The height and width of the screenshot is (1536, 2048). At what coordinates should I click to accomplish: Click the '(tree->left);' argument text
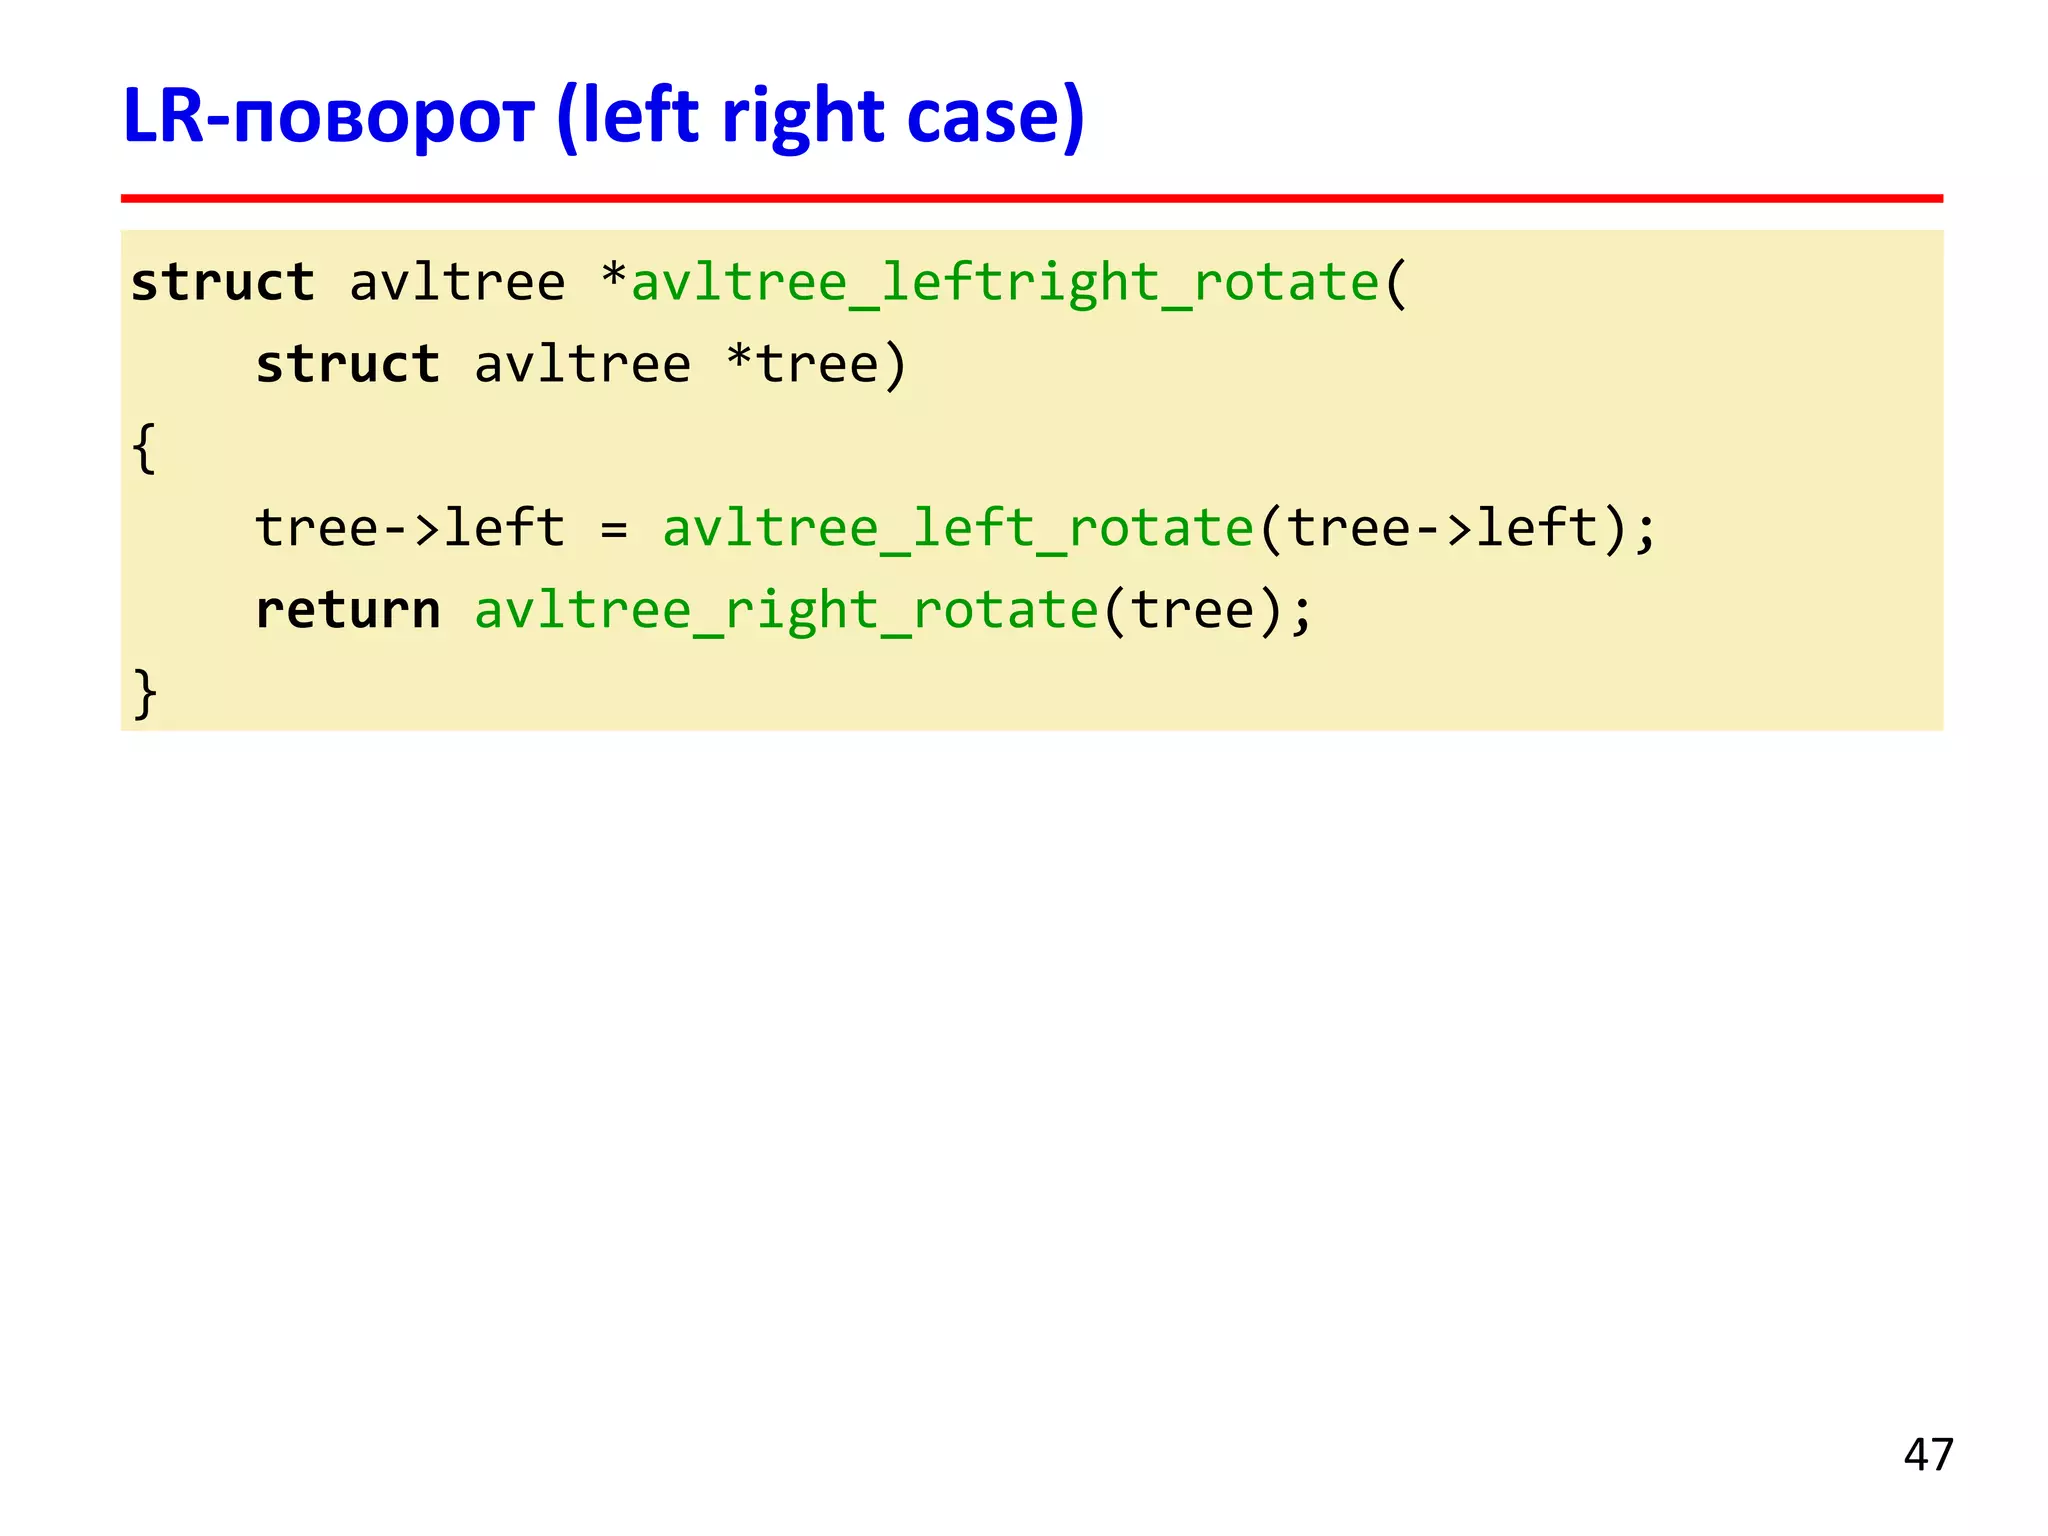tap(1457, 528)
